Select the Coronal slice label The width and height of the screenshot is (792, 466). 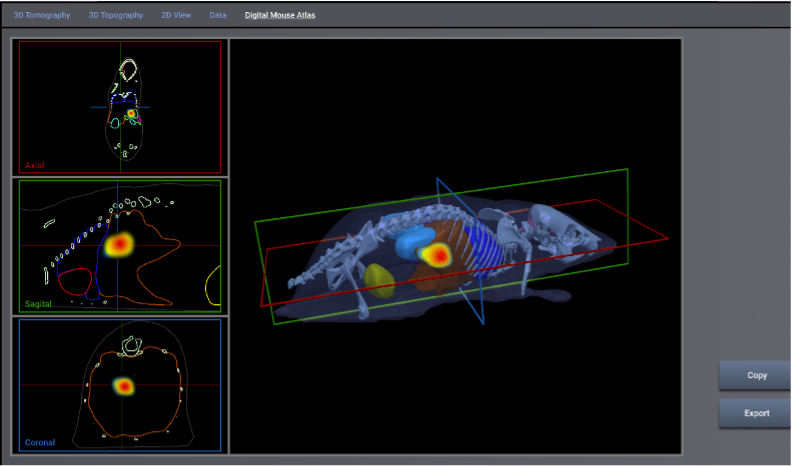click(40, 442)
